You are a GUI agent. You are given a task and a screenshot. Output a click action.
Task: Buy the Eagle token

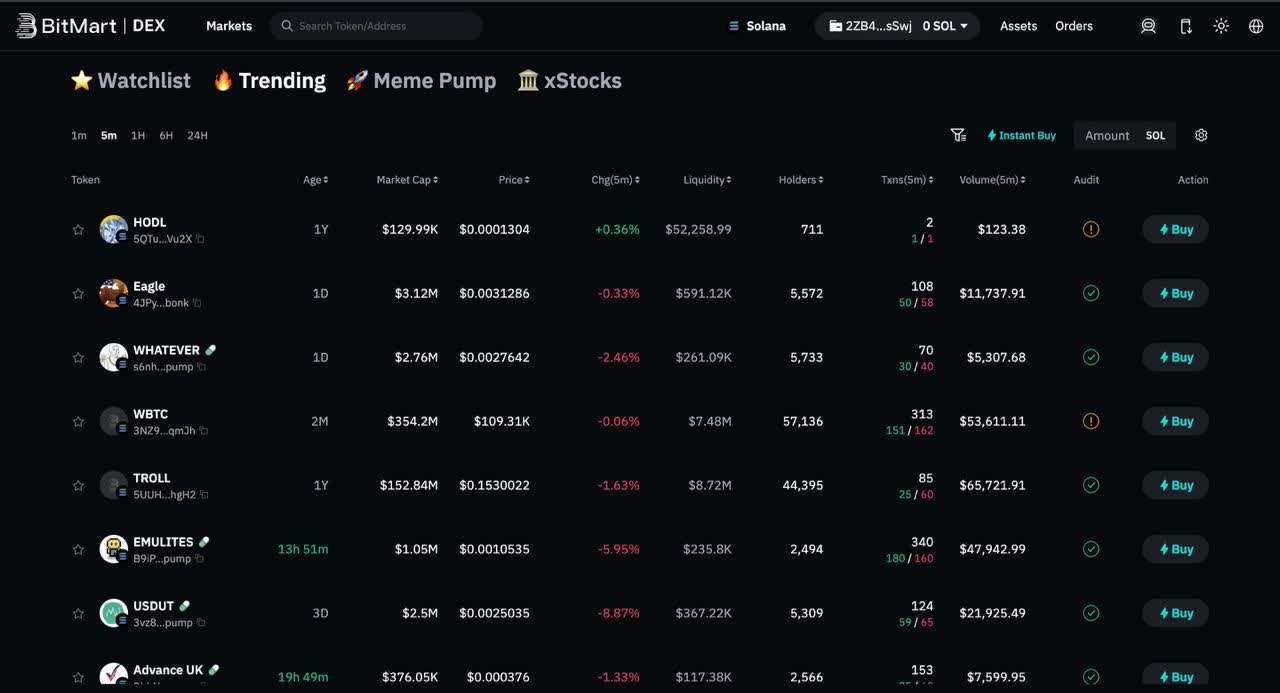pos(1175,293)
